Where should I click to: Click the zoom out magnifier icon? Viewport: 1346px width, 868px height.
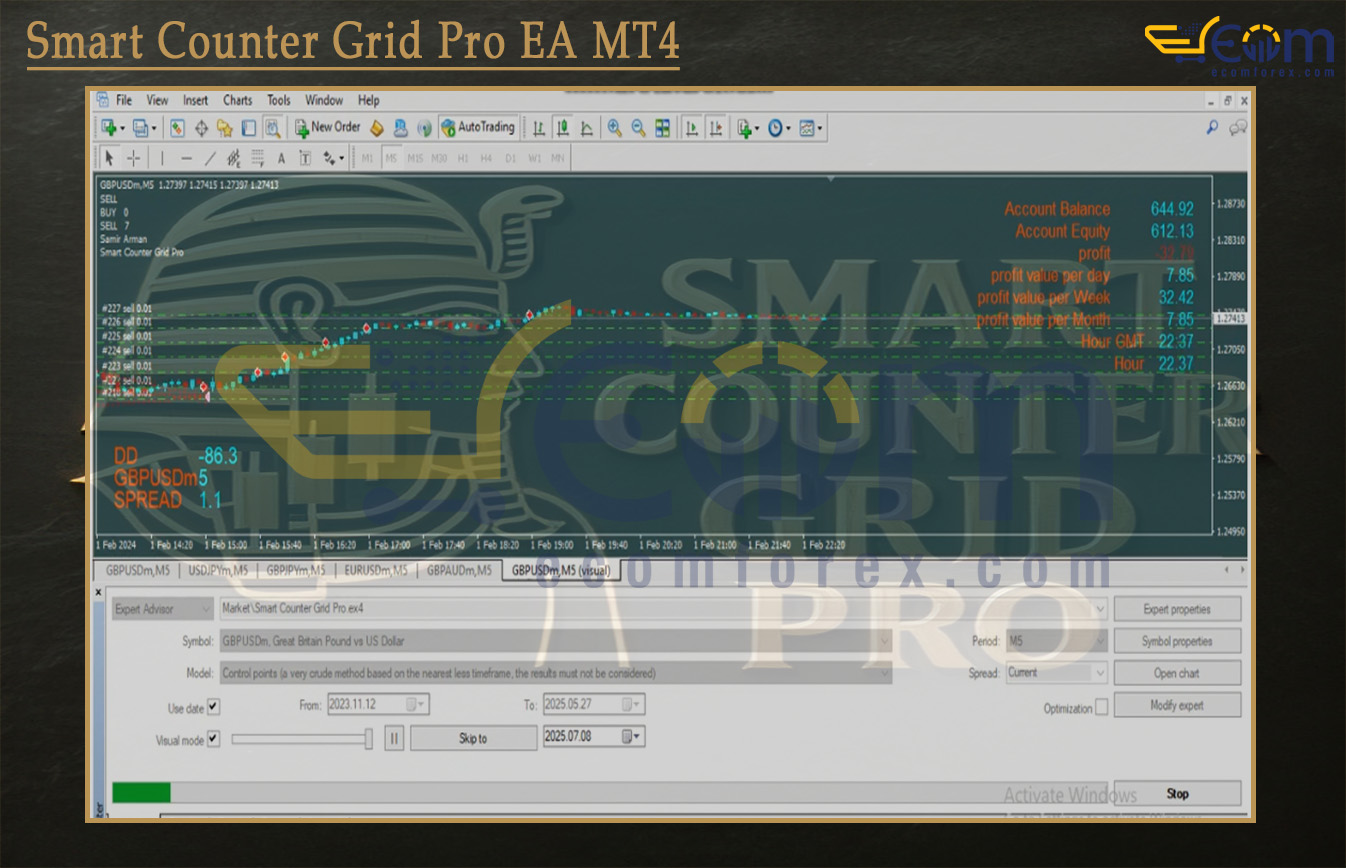(x=638, y=128)
